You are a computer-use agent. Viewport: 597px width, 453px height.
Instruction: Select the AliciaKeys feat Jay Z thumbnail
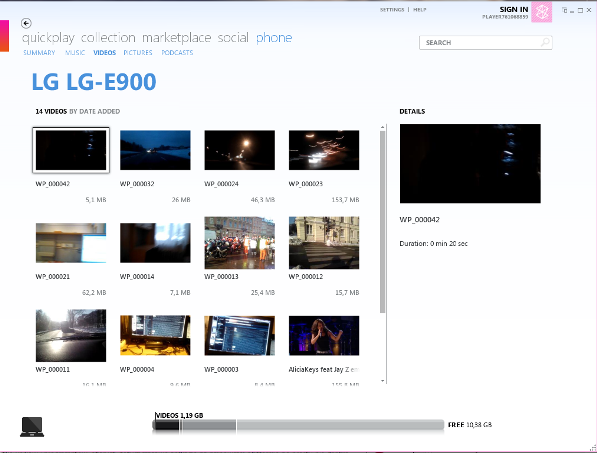(x=324, y=335)
